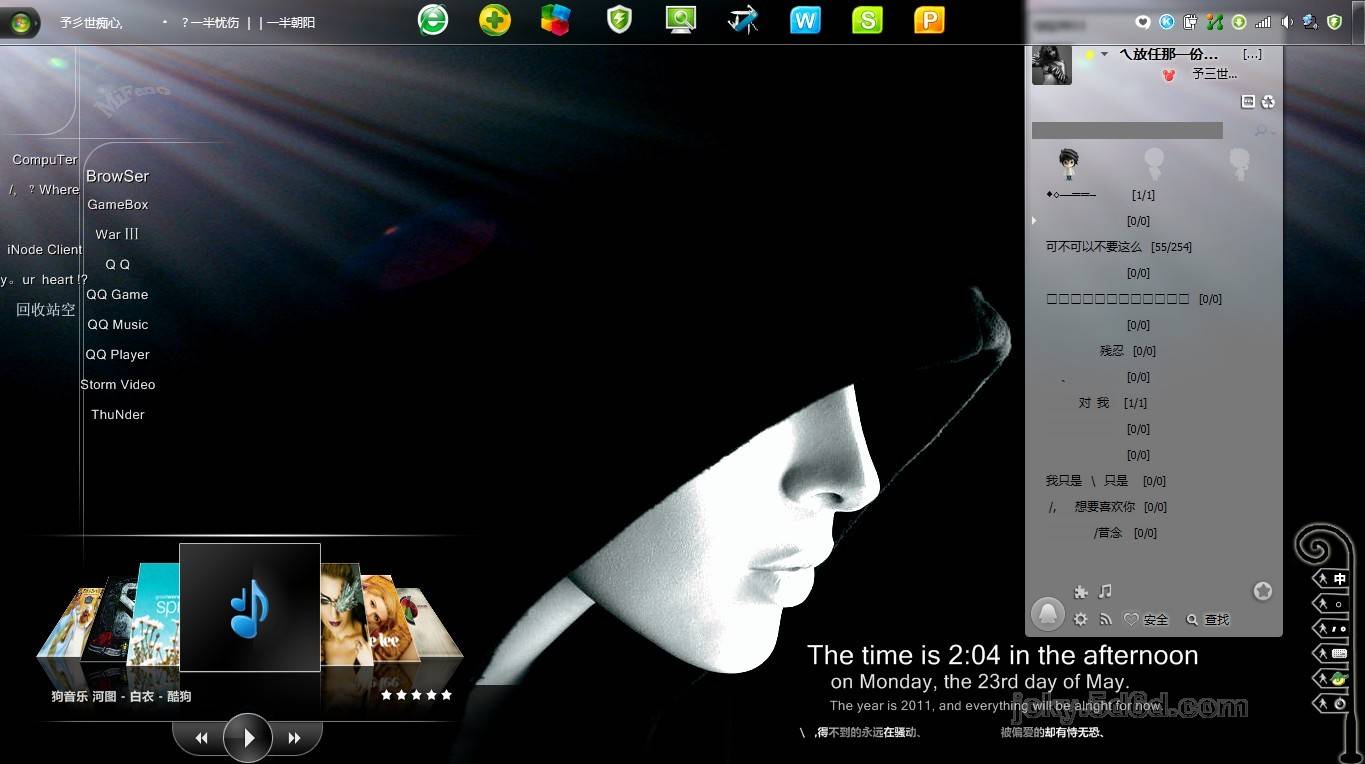Open the green IE browser dock icon
The image size is (1365, 764).
(x=433, y=19)
